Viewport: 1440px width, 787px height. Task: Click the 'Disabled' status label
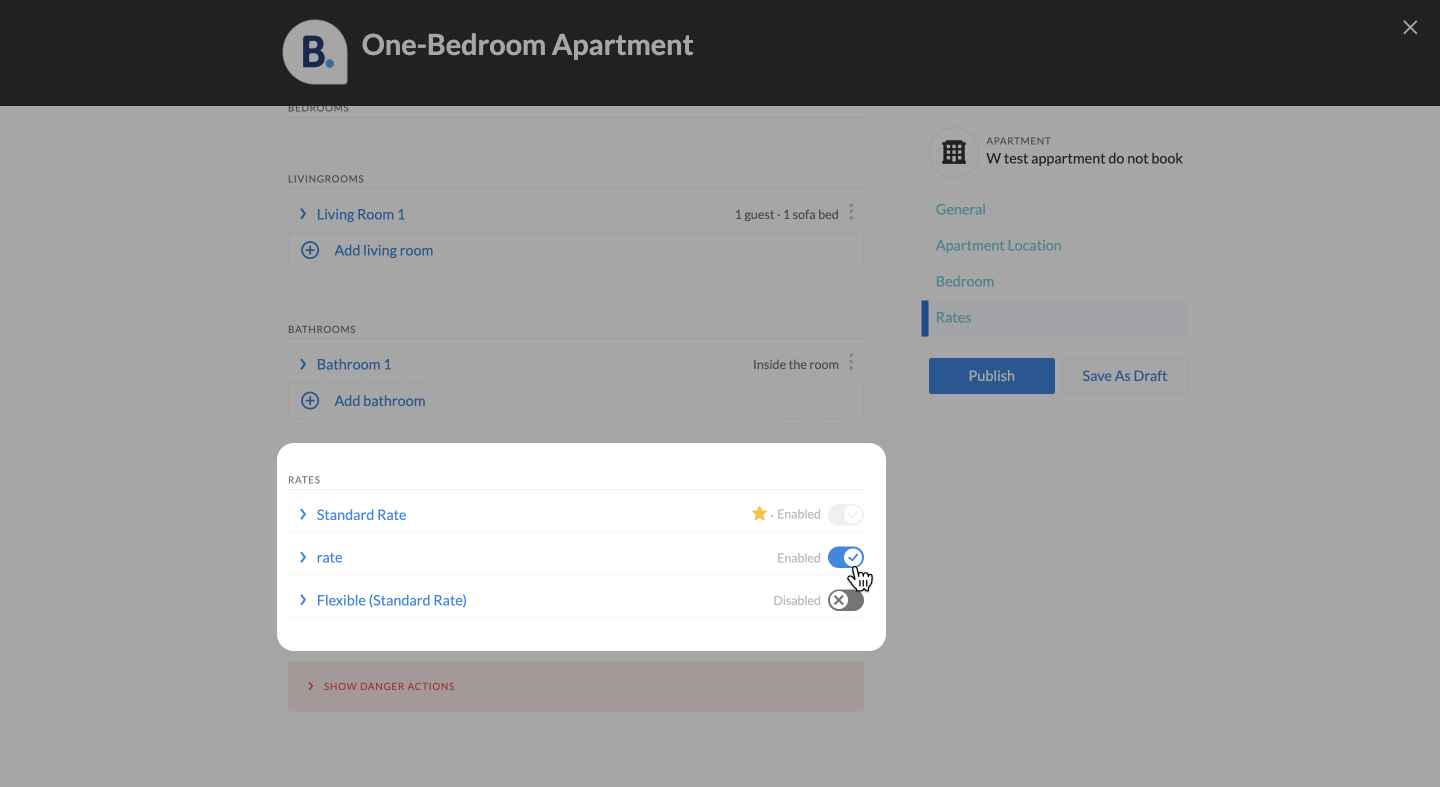click(797, 601)
